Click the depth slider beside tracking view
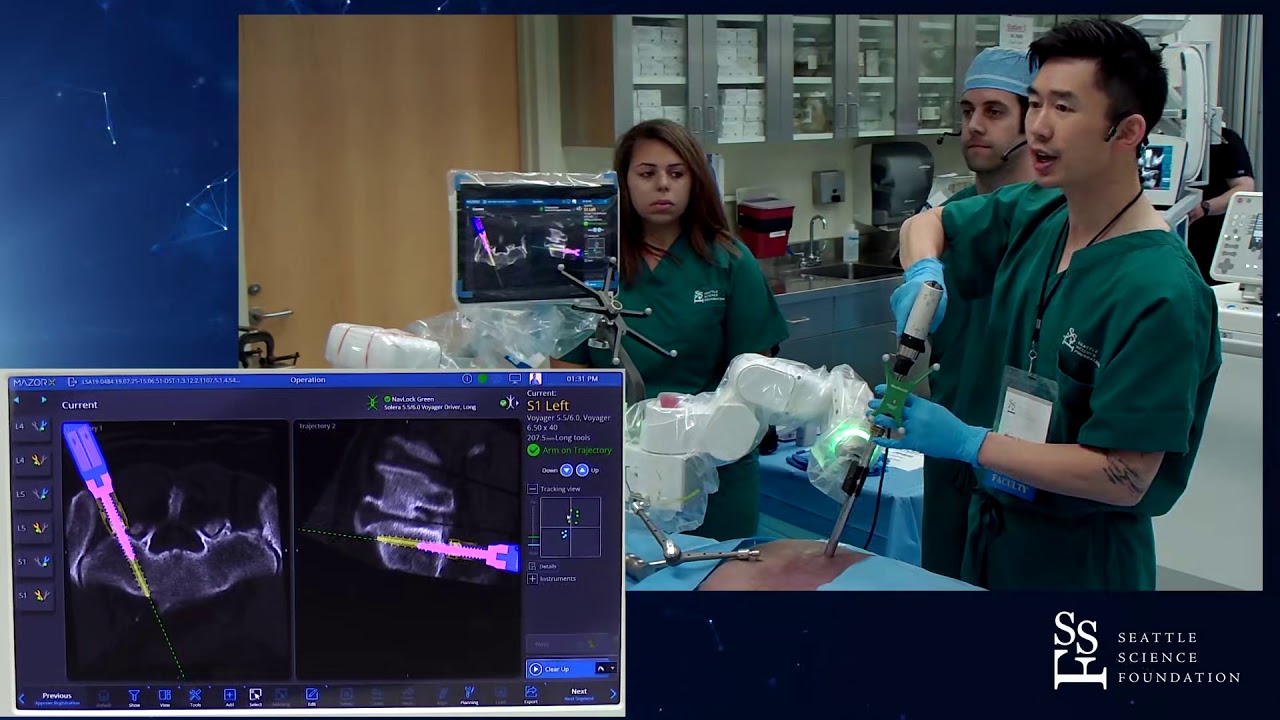Screen dimensions: 1280x720 pyautogui.click(x=533, y=527)
